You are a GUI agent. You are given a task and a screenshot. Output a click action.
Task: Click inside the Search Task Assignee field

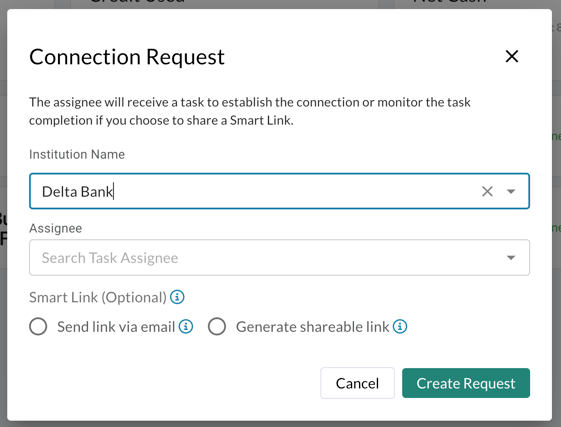tap(265, 258)
